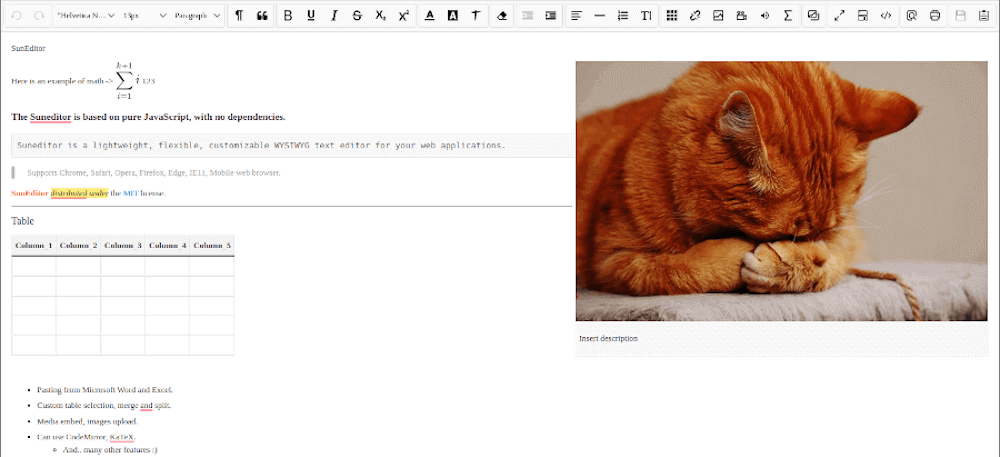Viewport: 1000px width, 457px height.
Task: Toggle italic formatting
Action: (x=334, y=16)
